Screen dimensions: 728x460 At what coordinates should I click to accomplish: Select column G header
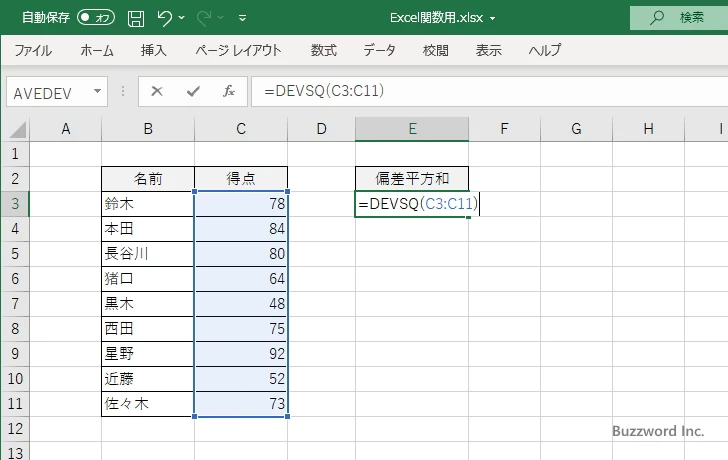click(576, 129)
